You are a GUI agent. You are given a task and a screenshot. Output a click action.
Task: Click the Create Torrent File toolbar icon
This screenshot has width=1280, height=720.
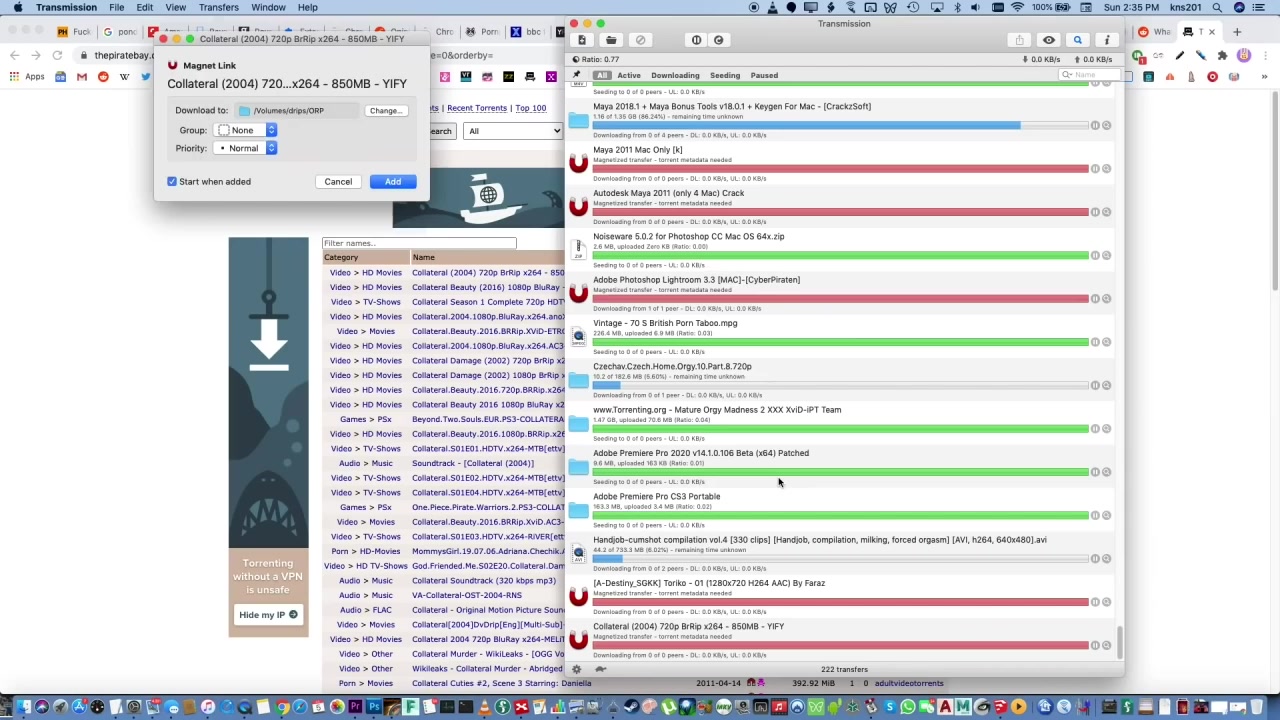click(x=582, y=40)
